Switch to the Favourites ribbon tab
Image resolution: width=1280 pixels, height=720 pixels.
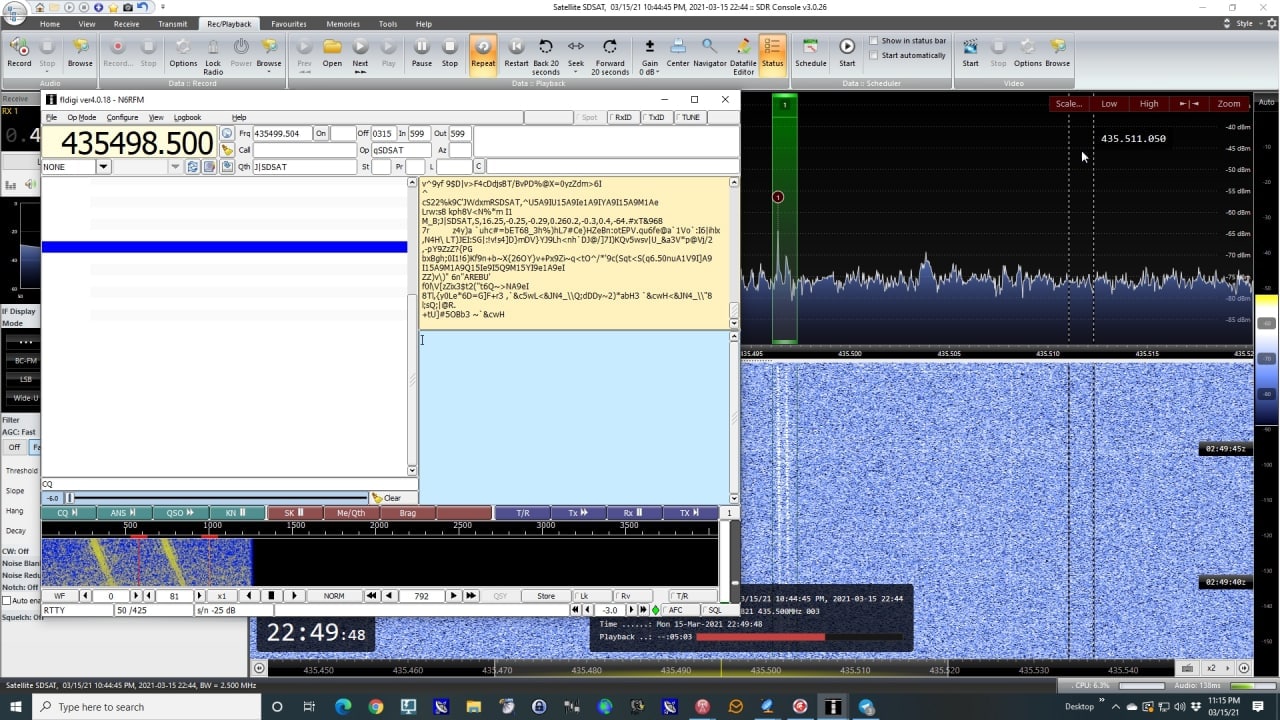pyautogui.click(x=289, y=24)
